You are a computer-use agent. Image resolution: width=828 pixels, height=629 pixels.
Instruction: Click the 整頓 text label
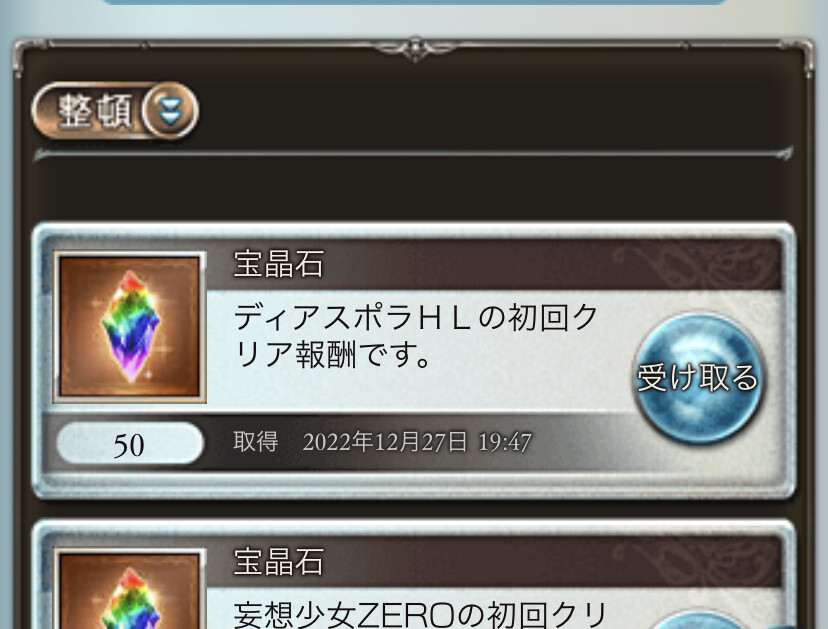(x=93, y=111)
